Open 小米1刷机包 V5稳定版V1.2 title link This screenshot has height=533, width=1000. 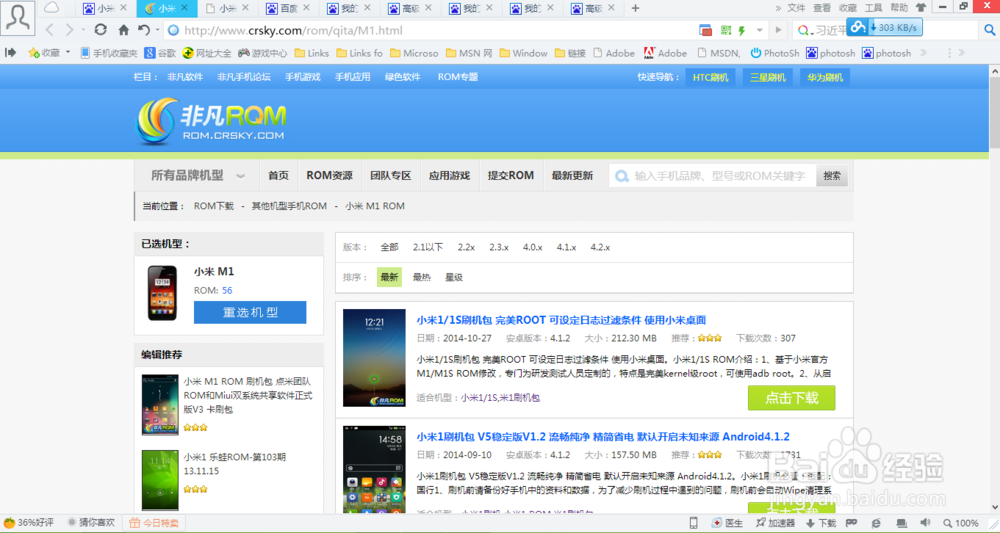tap(603, 437)
